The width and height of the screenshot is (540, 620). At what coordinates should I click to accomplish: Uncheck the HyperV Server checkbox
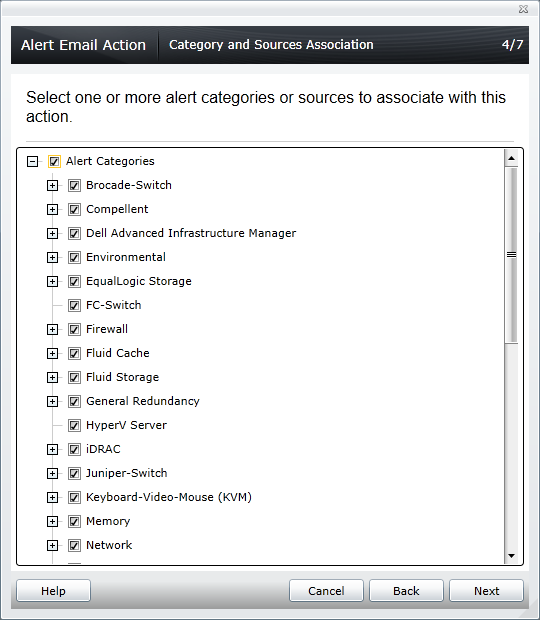pos(74,425)
